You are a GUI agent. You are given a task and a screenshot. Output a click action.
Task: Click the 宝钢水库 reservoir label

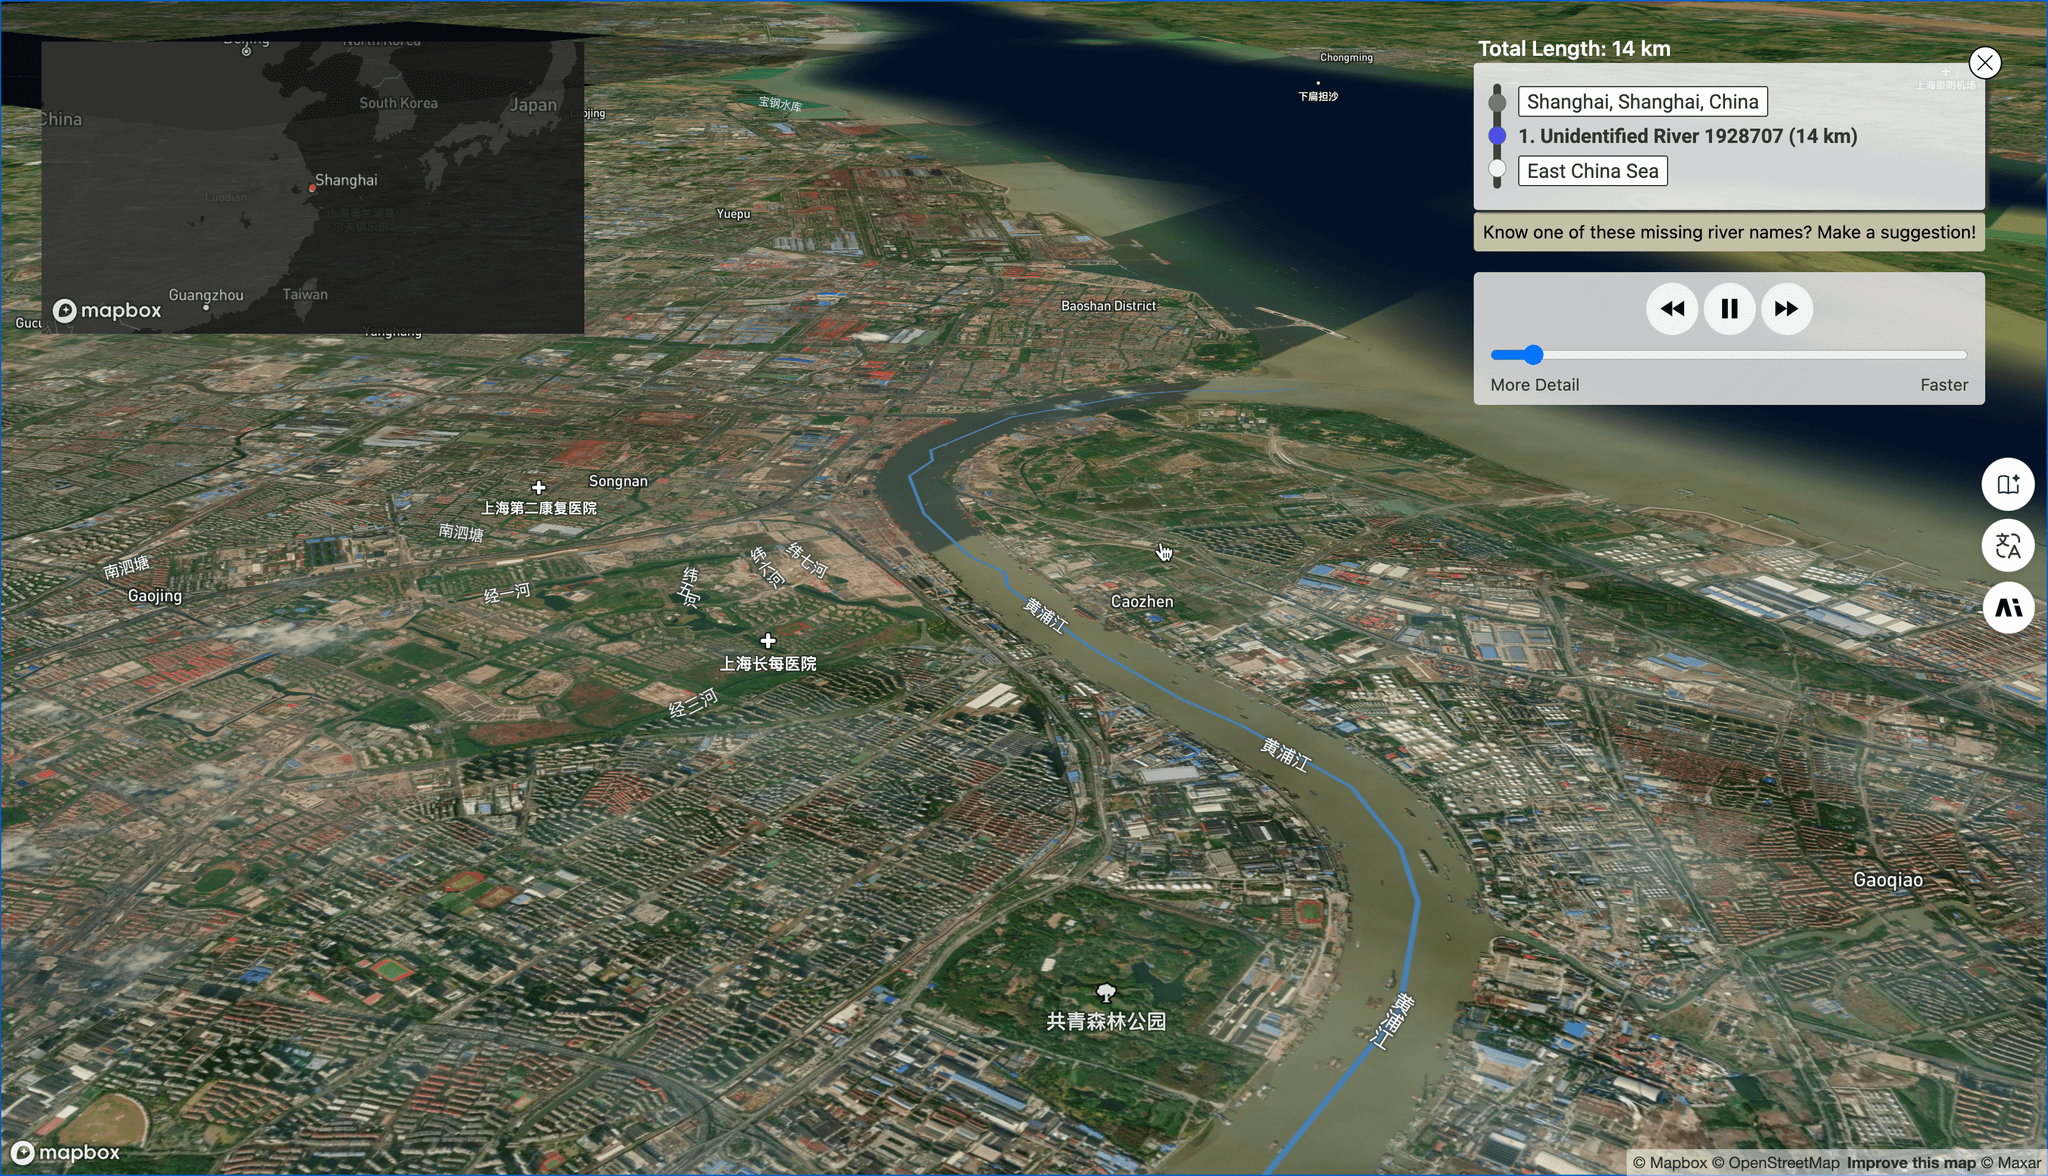click(x=780, y=103)
